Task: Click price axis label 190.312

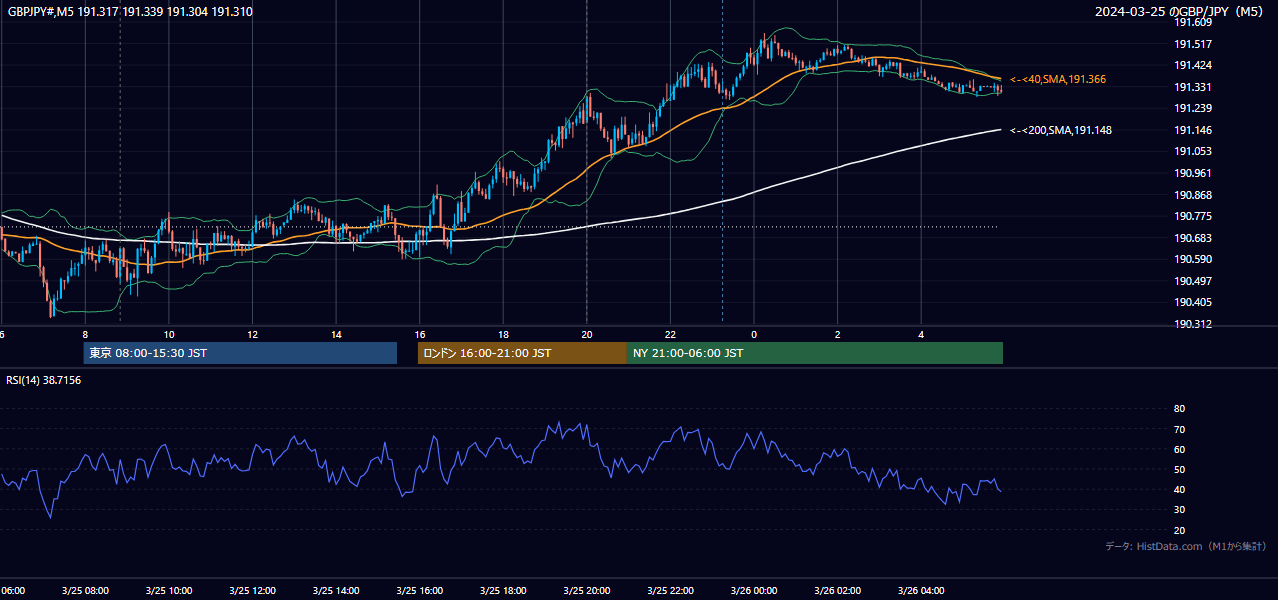Action: (1193, 324)
